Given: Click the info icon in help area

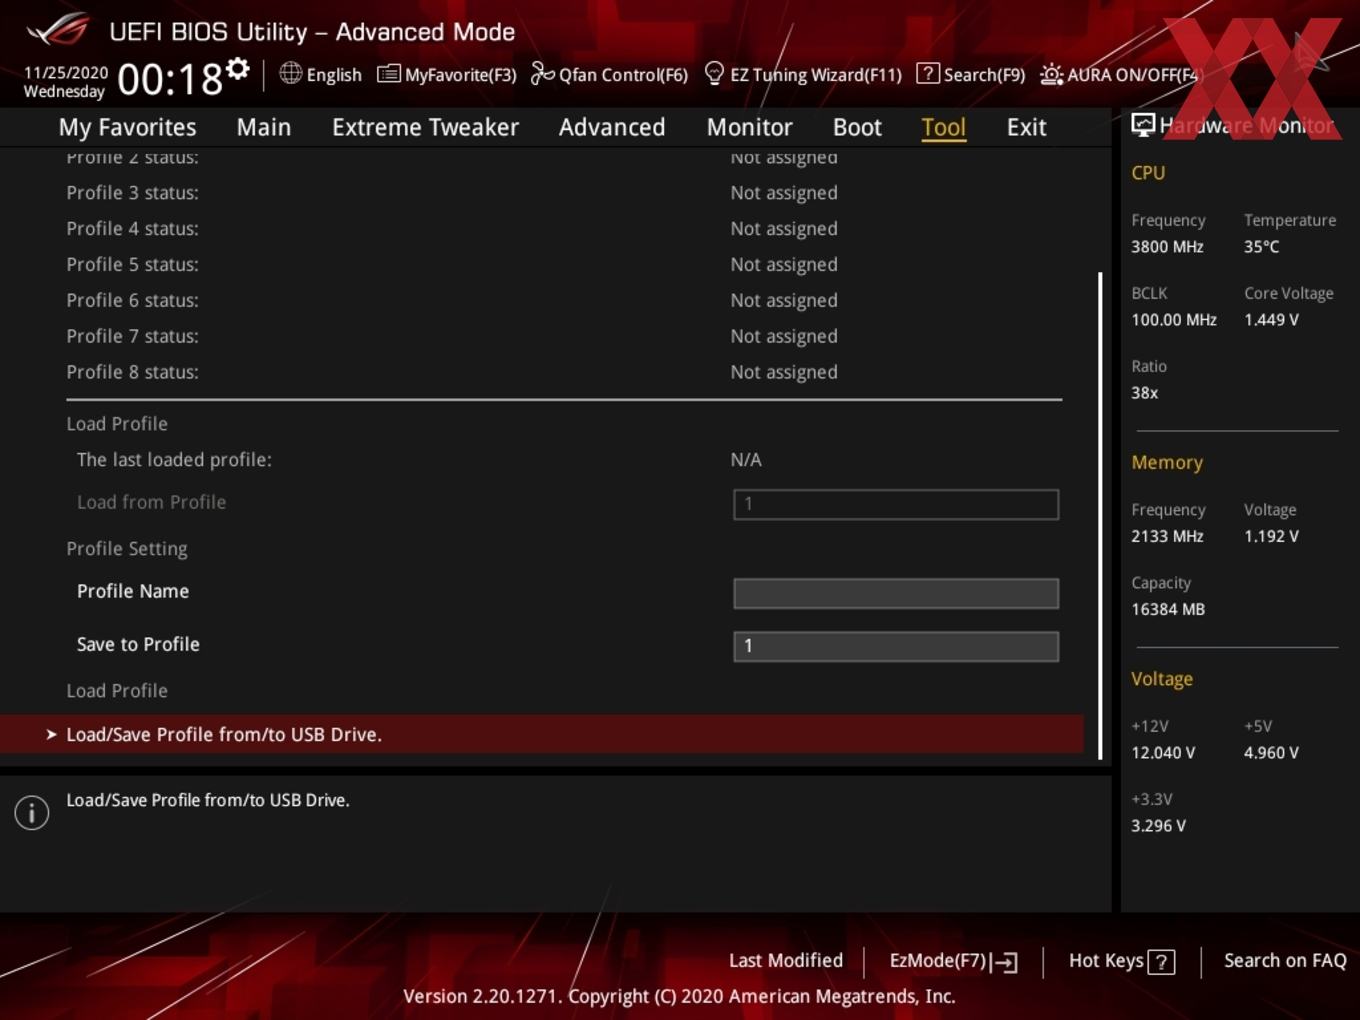Looking at the screenshot, I should tap(32, 813).
